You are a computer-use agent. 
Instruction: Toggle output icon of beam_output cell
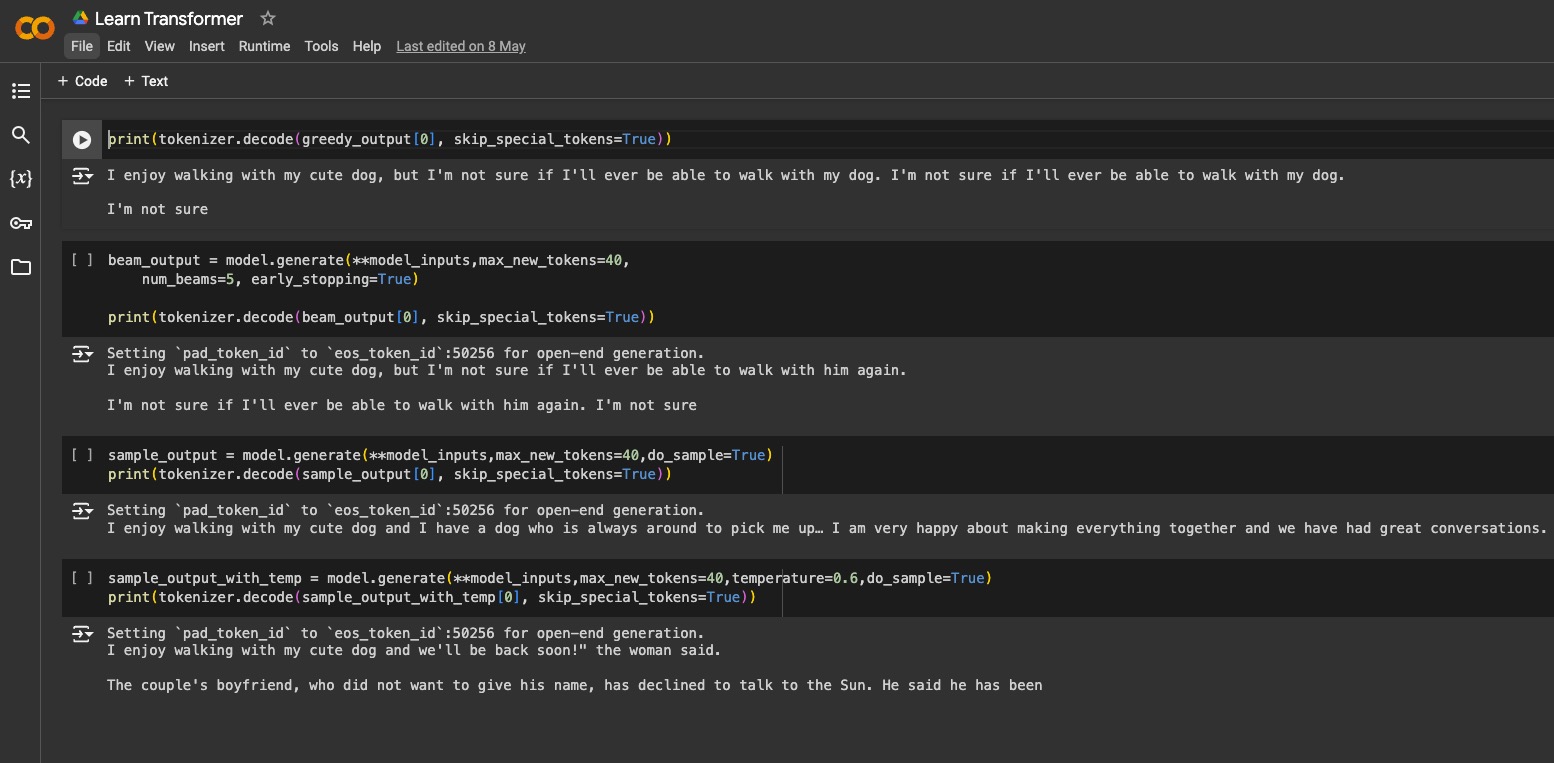82,354
